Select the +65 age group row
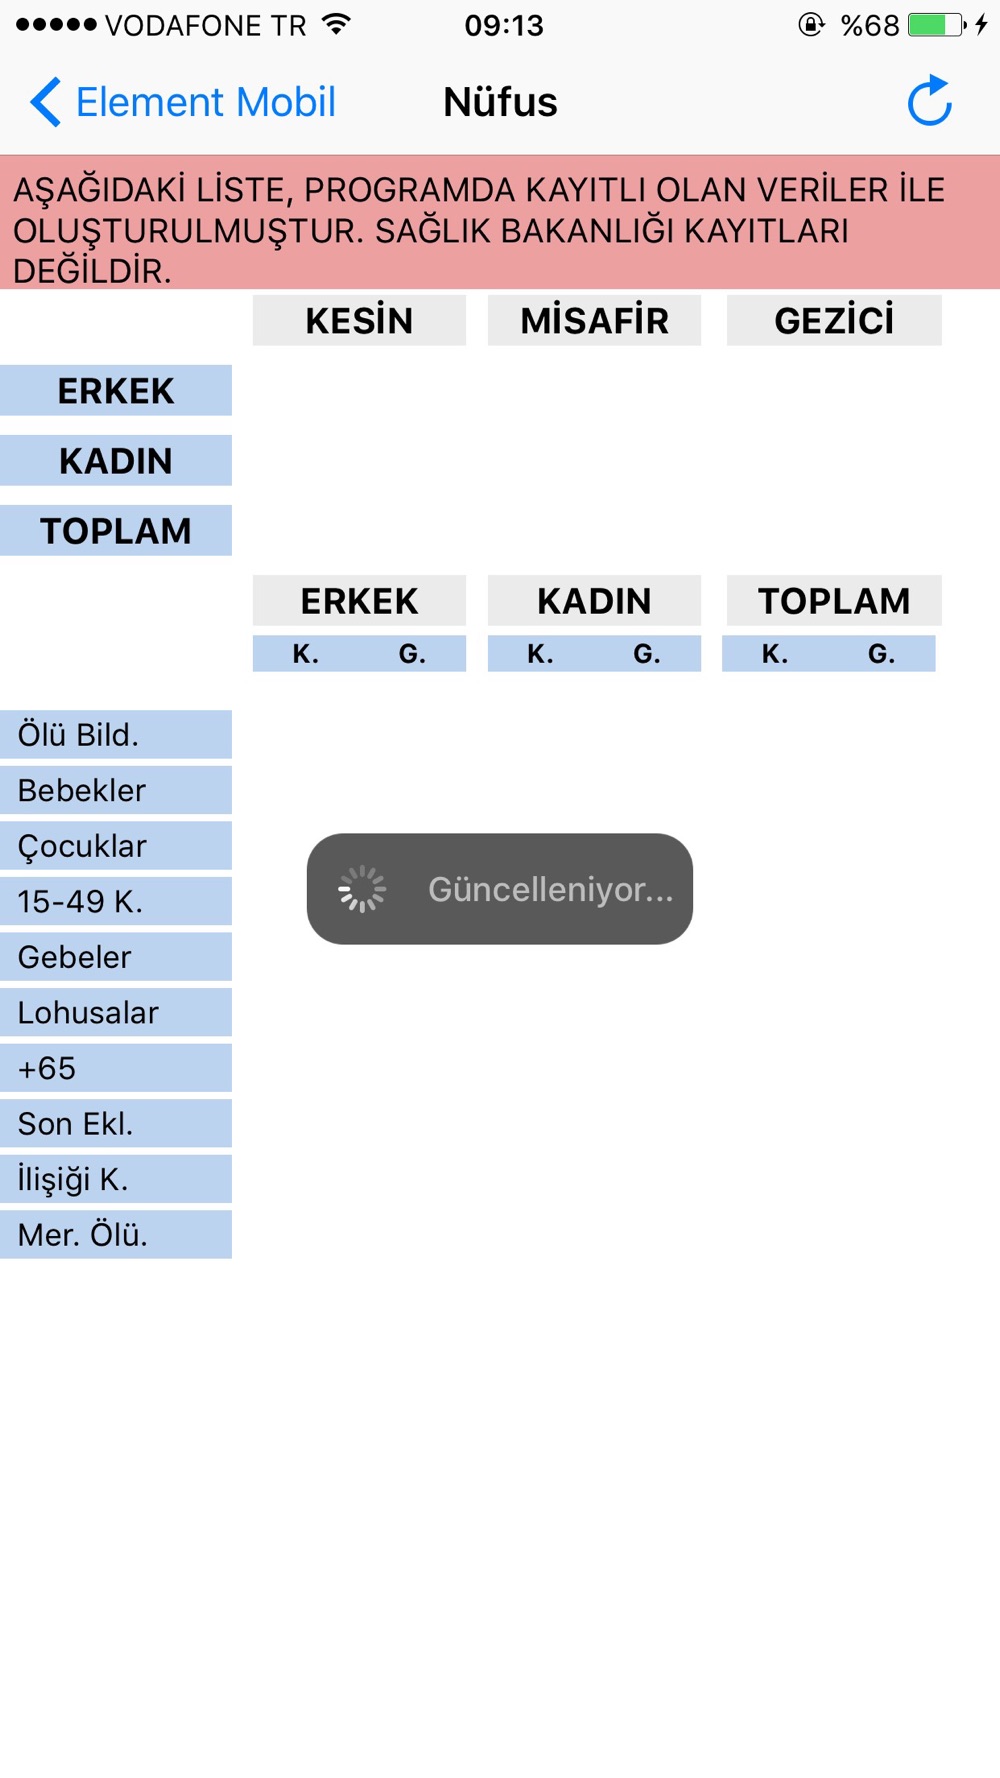 116,1068
